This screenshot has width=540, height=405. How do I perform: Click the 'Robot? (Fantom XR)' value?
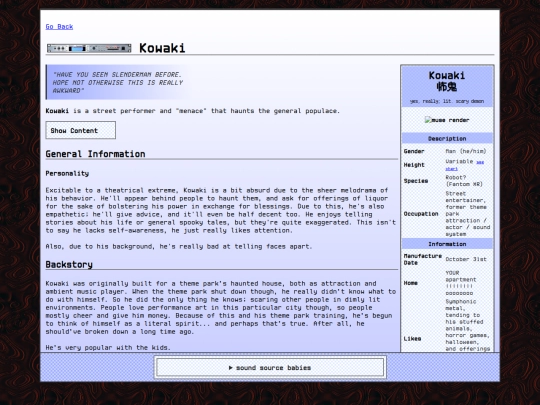[x=464, y=181]
